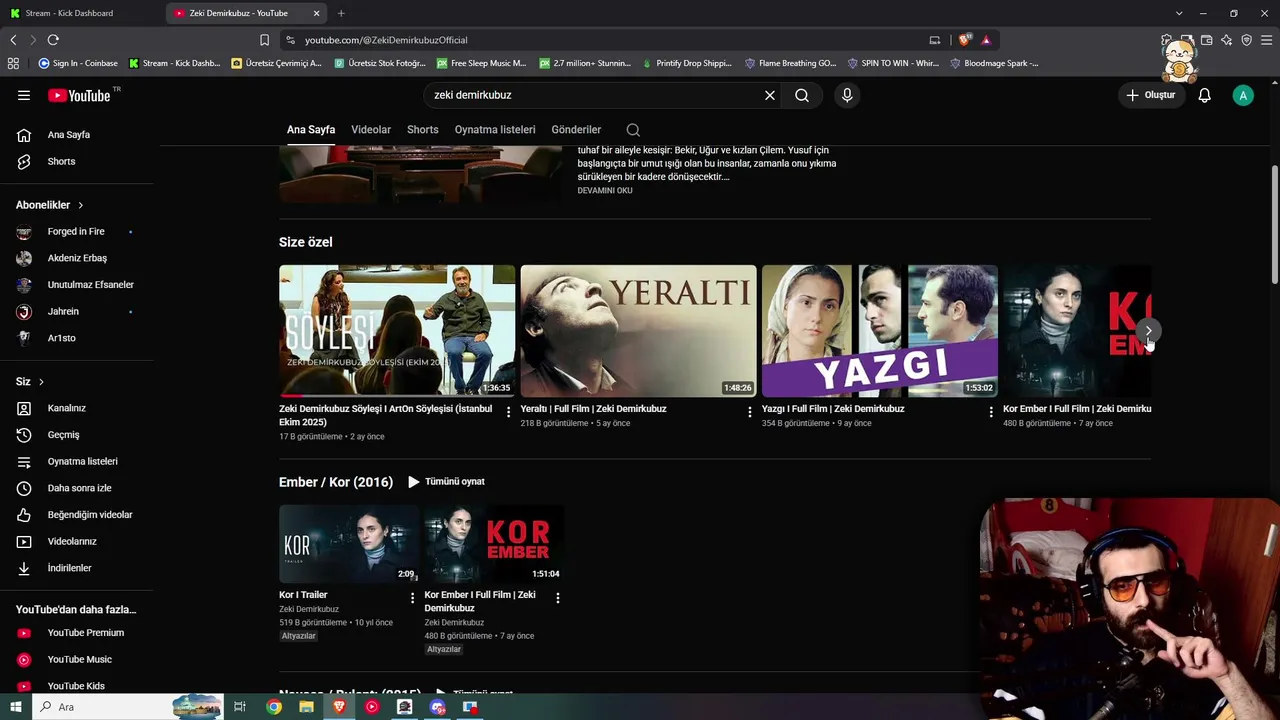The image size is (1280, 720).
Task: Click the browser address bar URL
Action: tap(386, 40)
